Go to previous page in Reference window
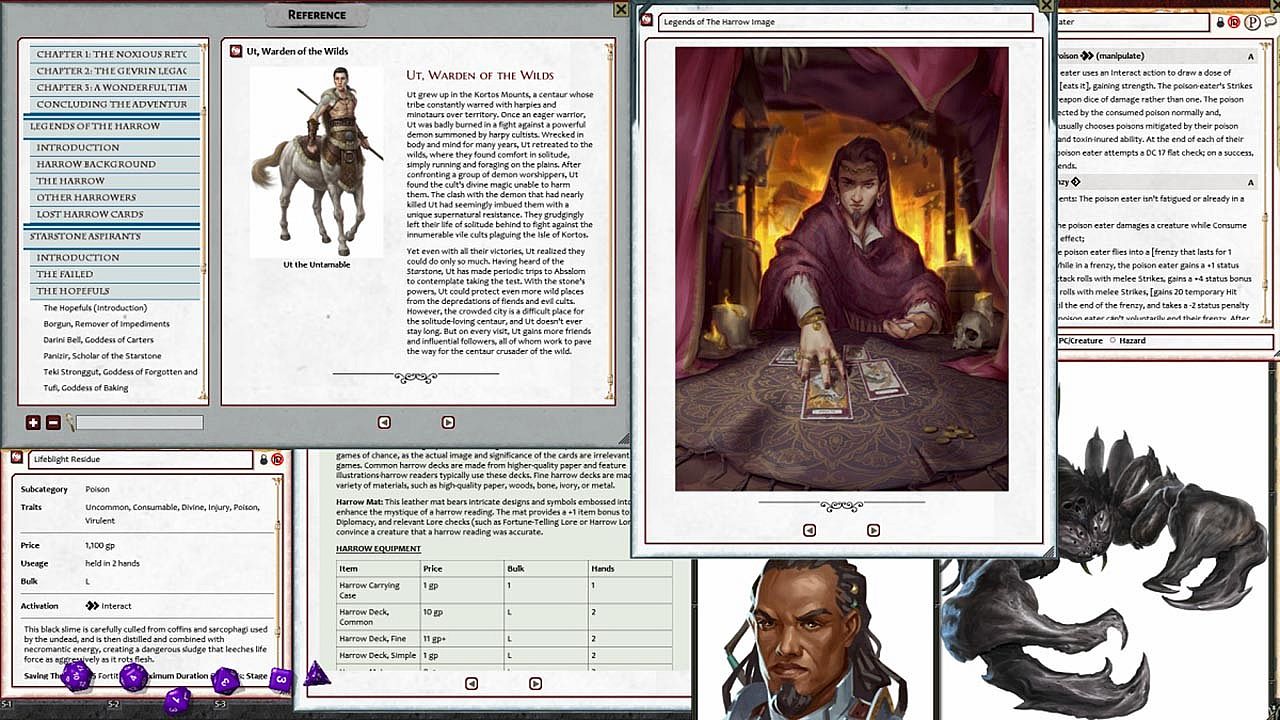 click(x=384, y=422)
